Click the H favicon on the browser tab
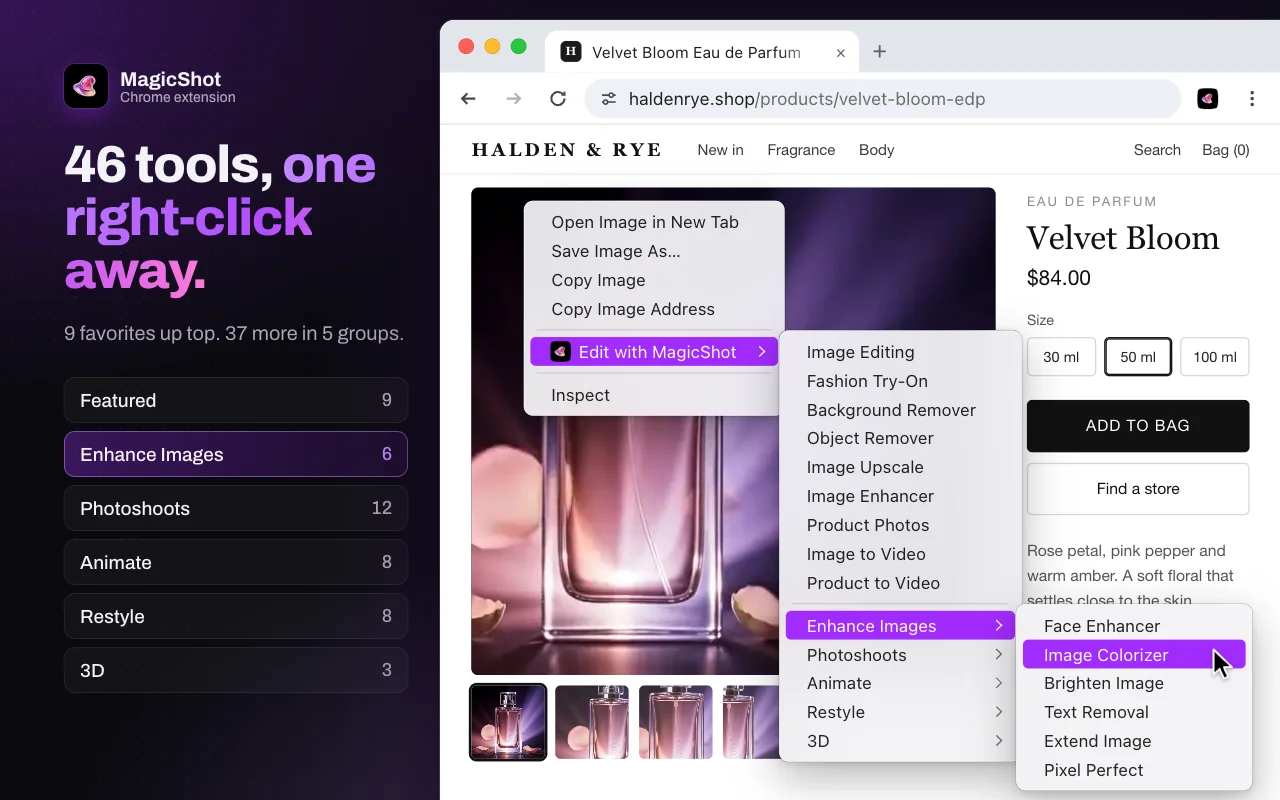The image size is (1280, 800). click(571, 52)
